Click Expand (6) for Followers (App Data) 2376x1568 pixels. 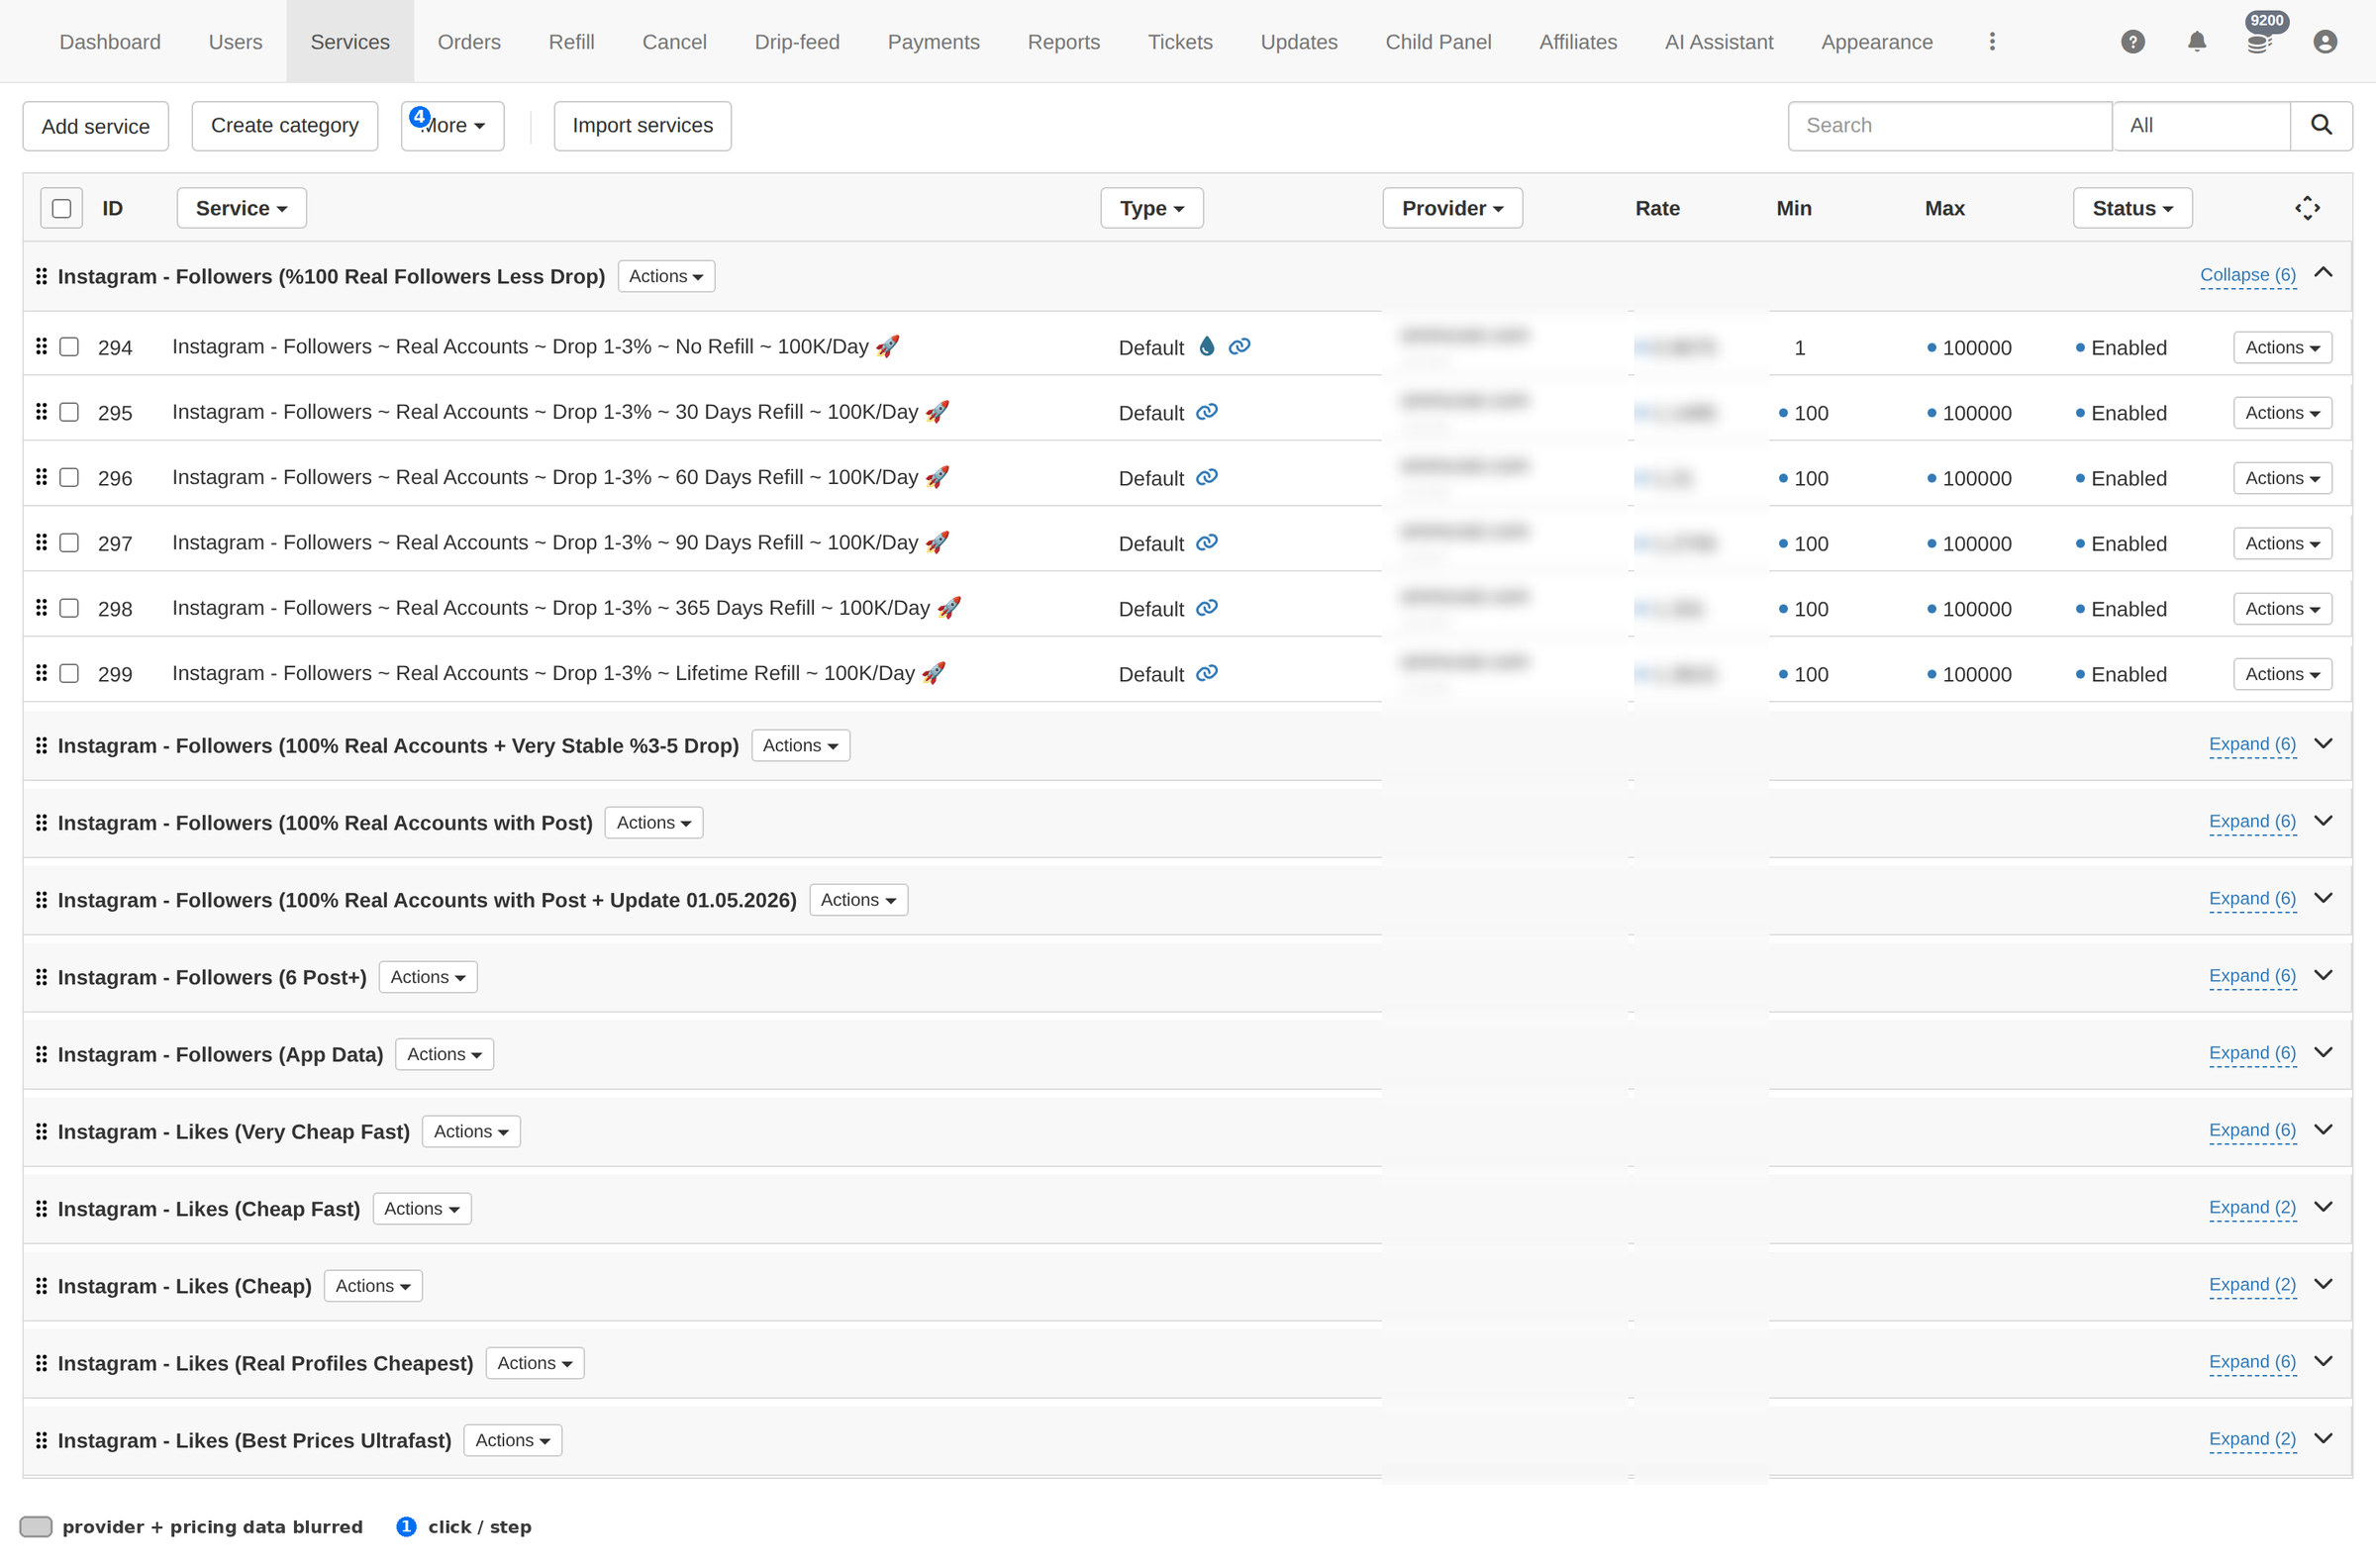(x=2252, y=1053)
